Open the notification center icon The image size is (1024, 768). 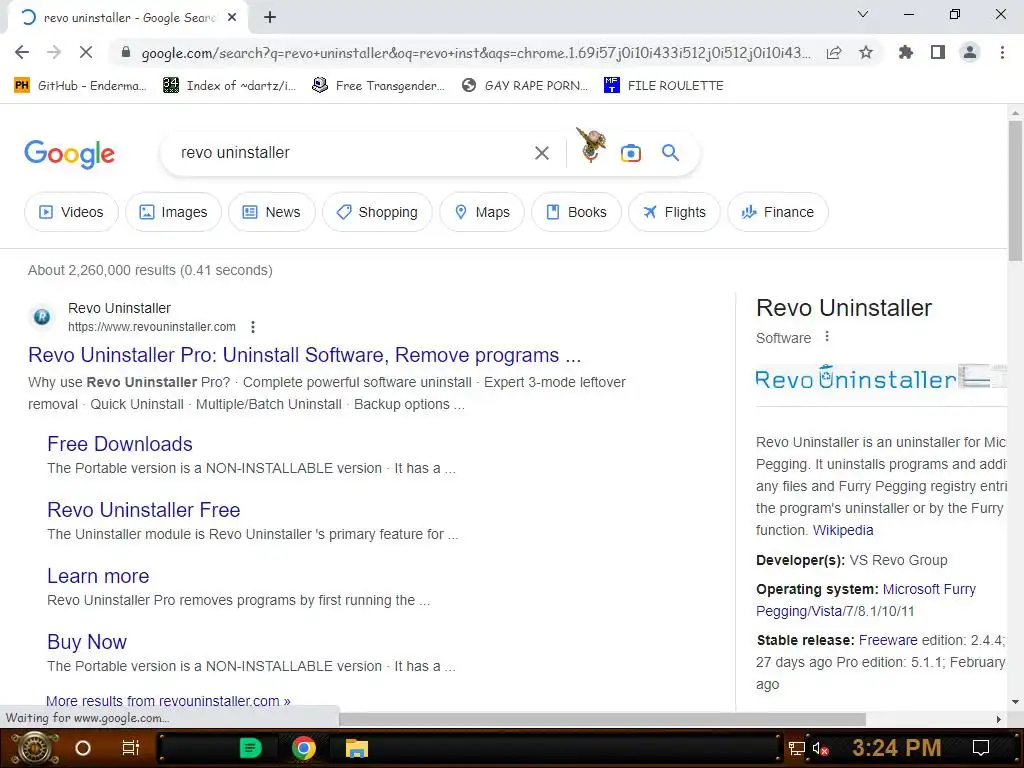click(981, 748)
